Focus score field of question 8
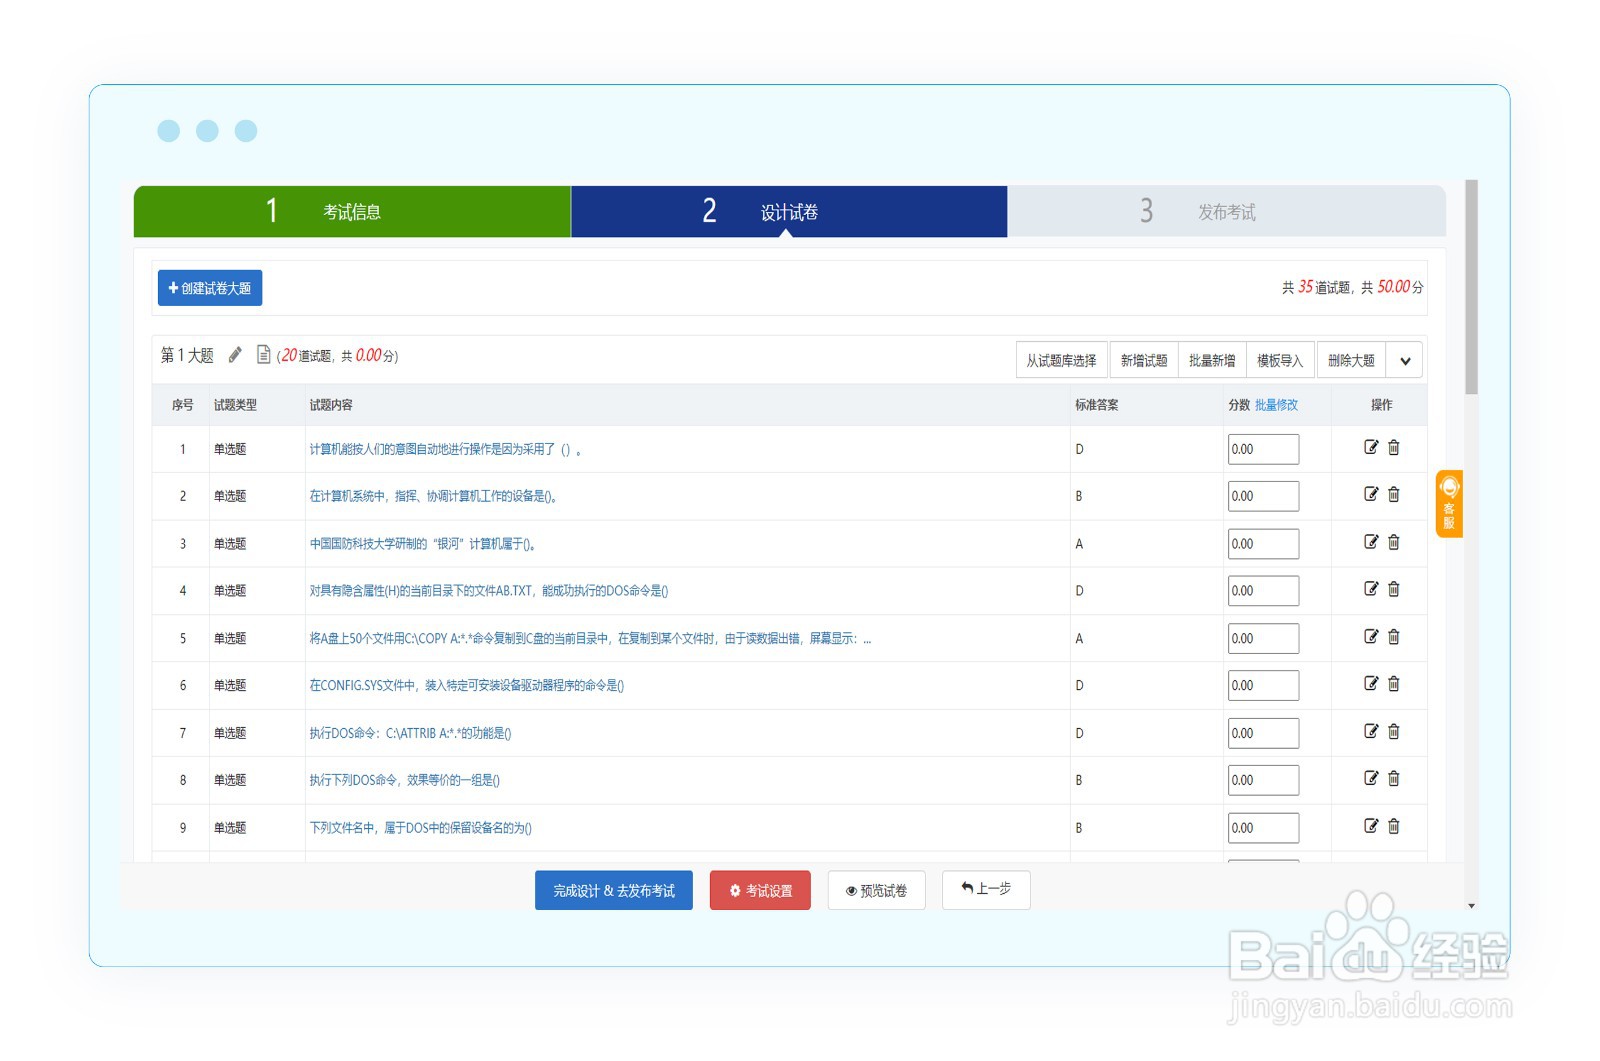The height and width of the screenshot is (1061, 1600). pyautogui.click(x=1263, y=780)
